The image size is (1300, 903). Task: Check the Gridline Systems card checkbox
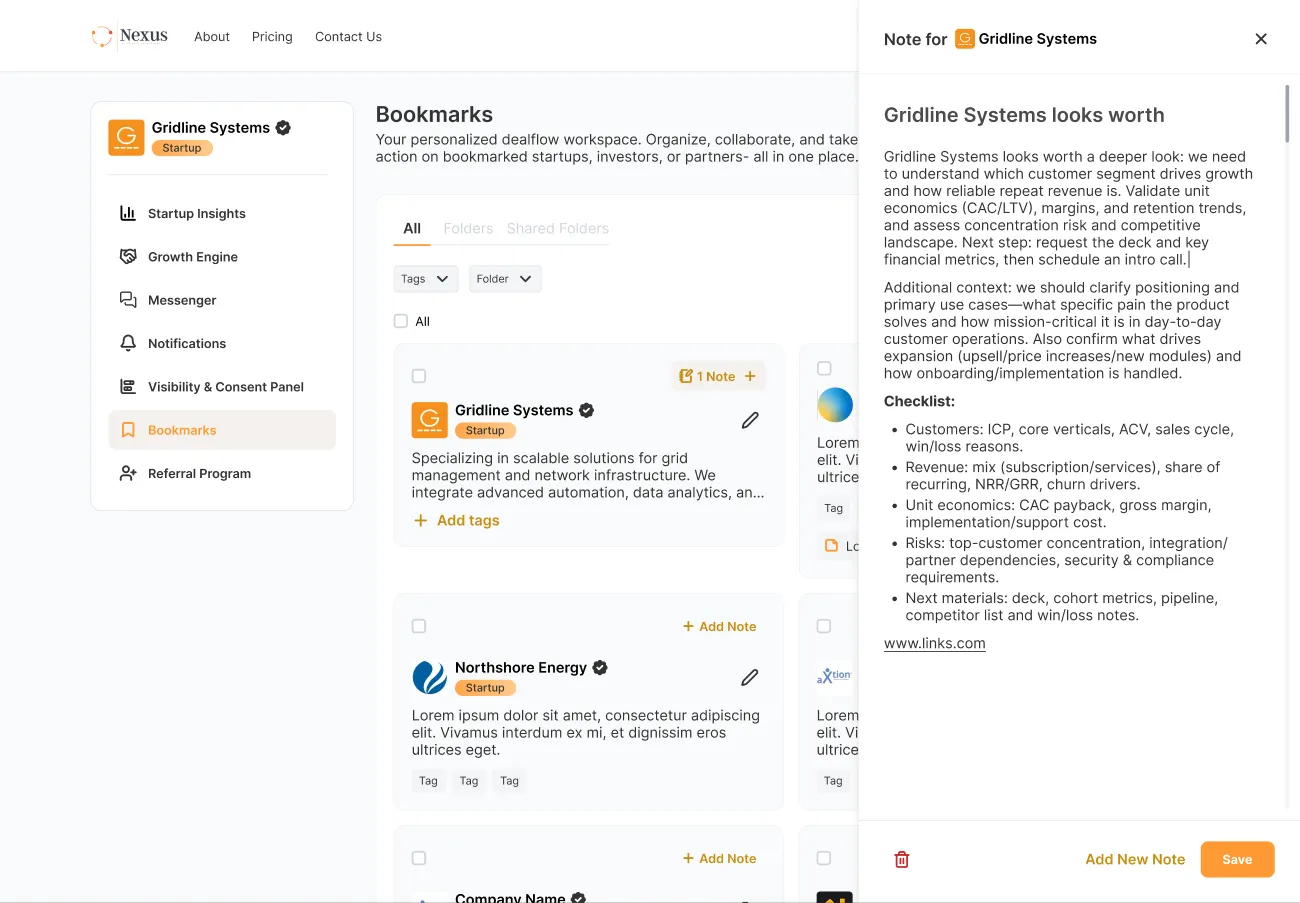(419, 376)
